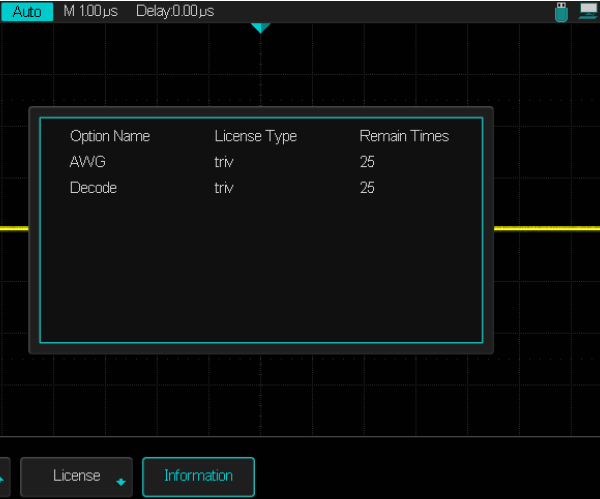Click the Delay 0.00µs readout
The height and width of the screenshot is (499, 600).
174,12
